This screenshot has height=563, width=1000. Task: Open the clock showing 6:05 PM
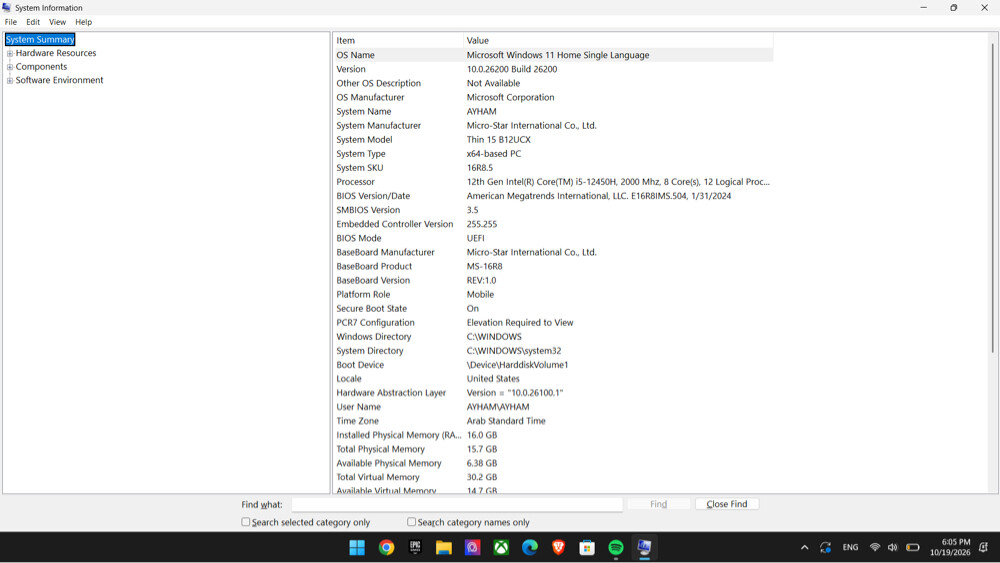click(x=950, y=547)
